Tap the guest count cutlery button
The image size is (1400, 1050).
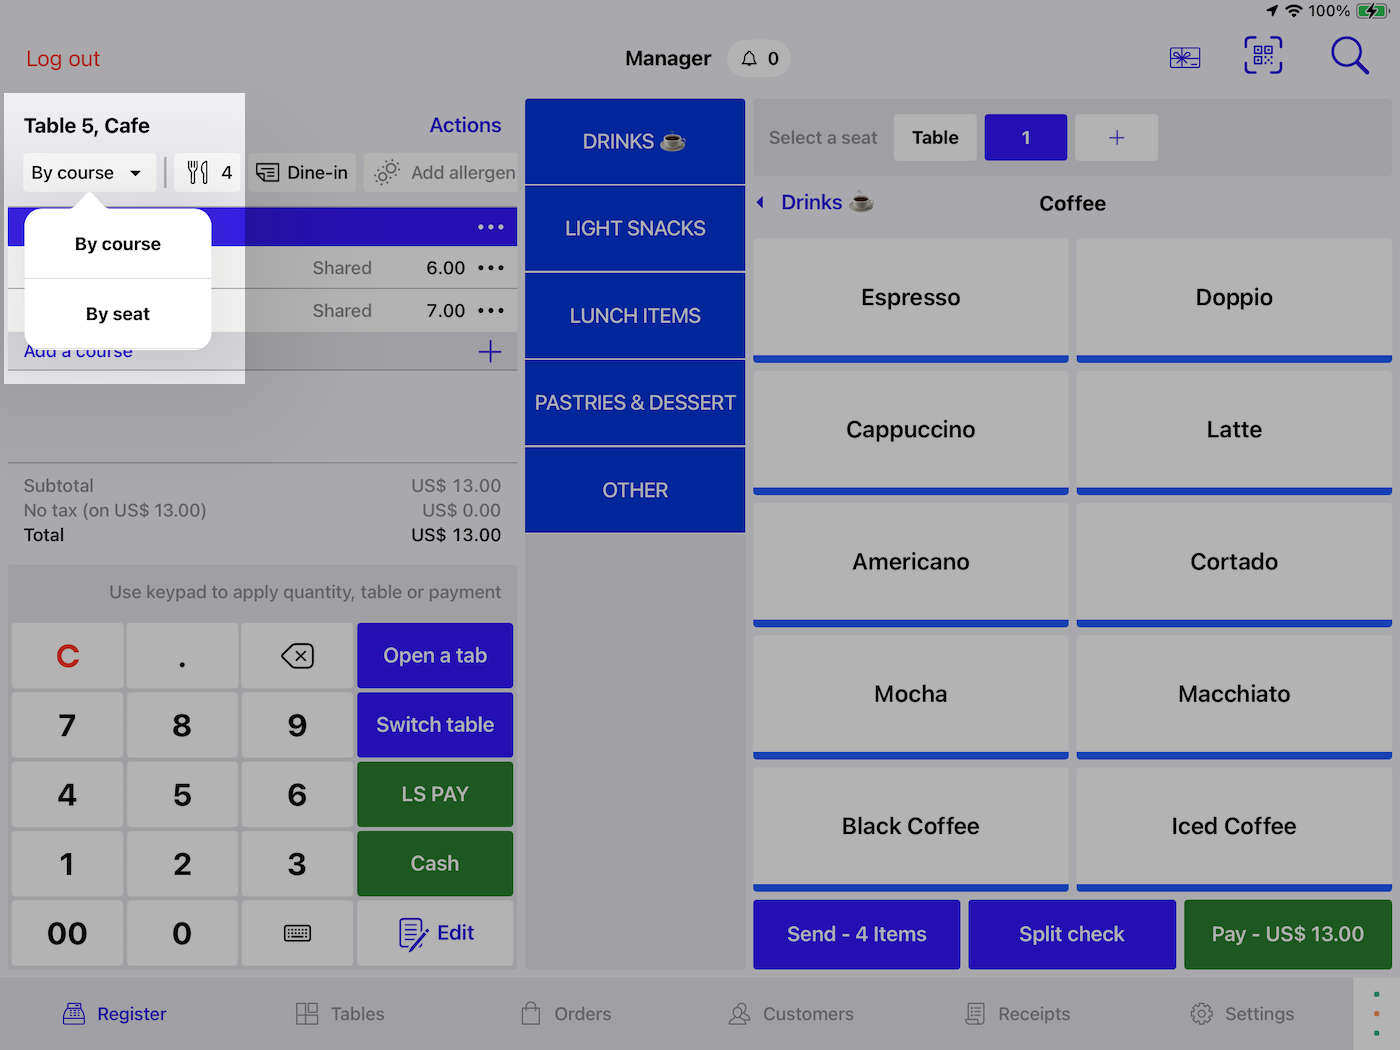pos(209,173)
